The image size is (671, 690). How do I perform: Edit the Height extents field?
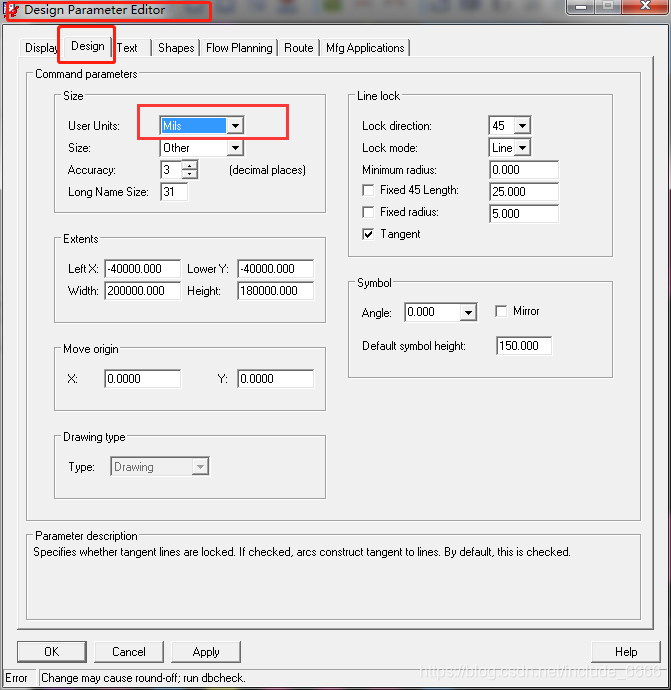pyautogui.click(x=275, y=290)
